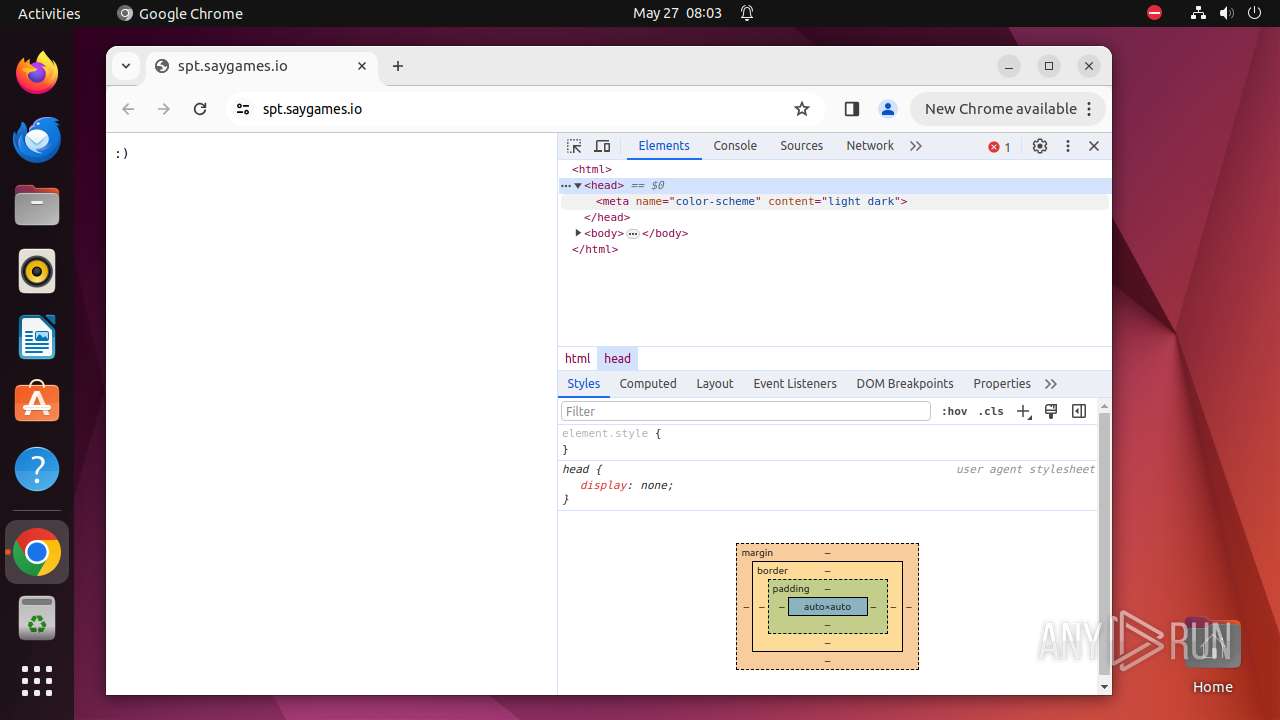This screenshot has height=720, width=1280.
Task: Activate the inspect element picker icon
Action: pyautogui.click(x=574, y=146)
